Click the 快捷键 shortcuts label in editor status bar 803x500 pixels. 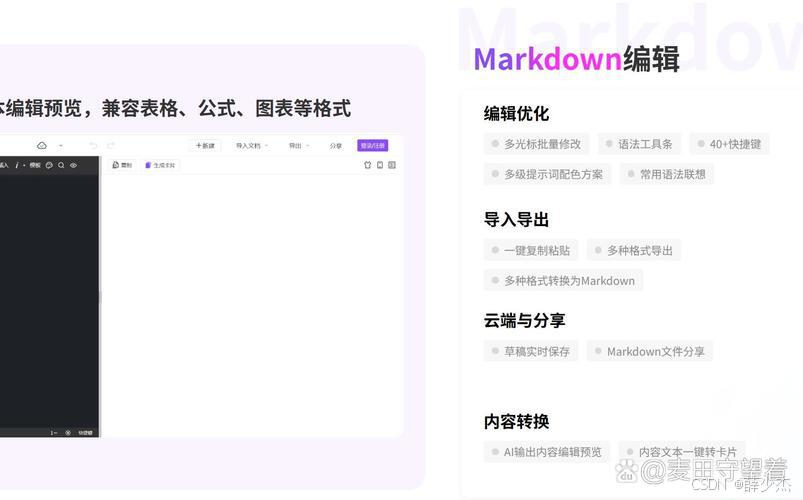86,433
